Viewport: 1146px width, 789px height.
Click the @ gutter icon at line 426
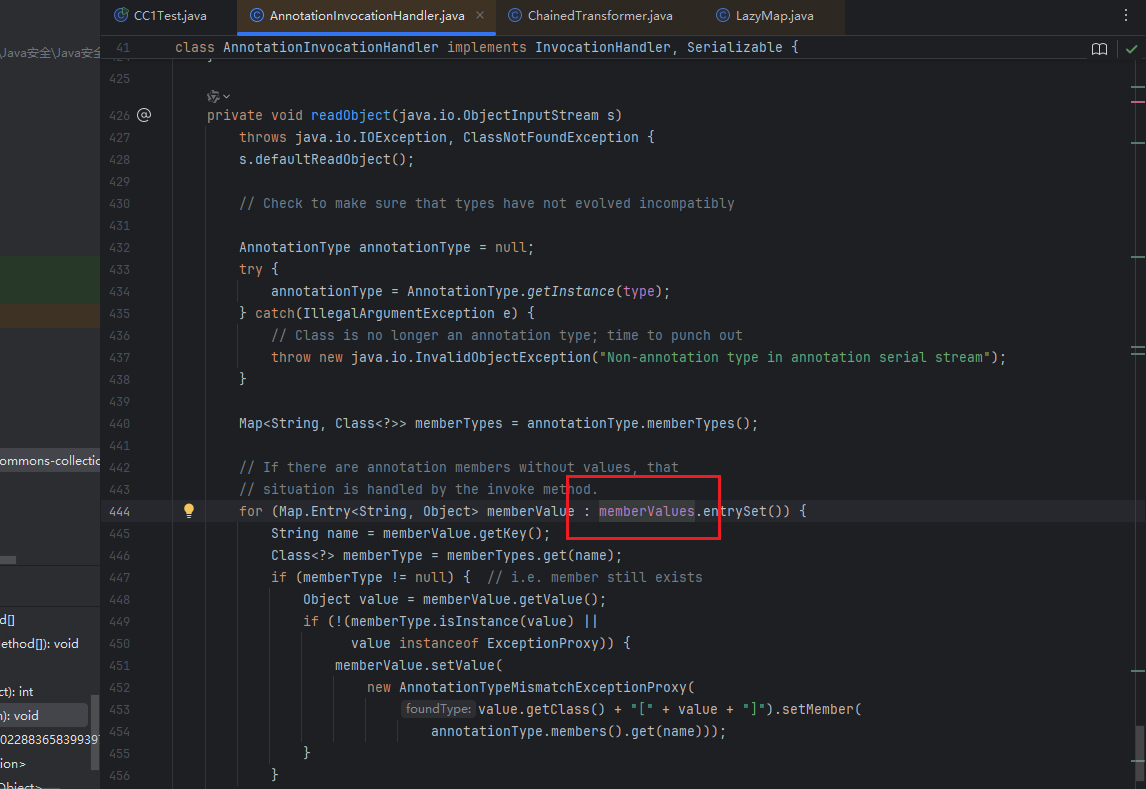[x=144, y=115]
